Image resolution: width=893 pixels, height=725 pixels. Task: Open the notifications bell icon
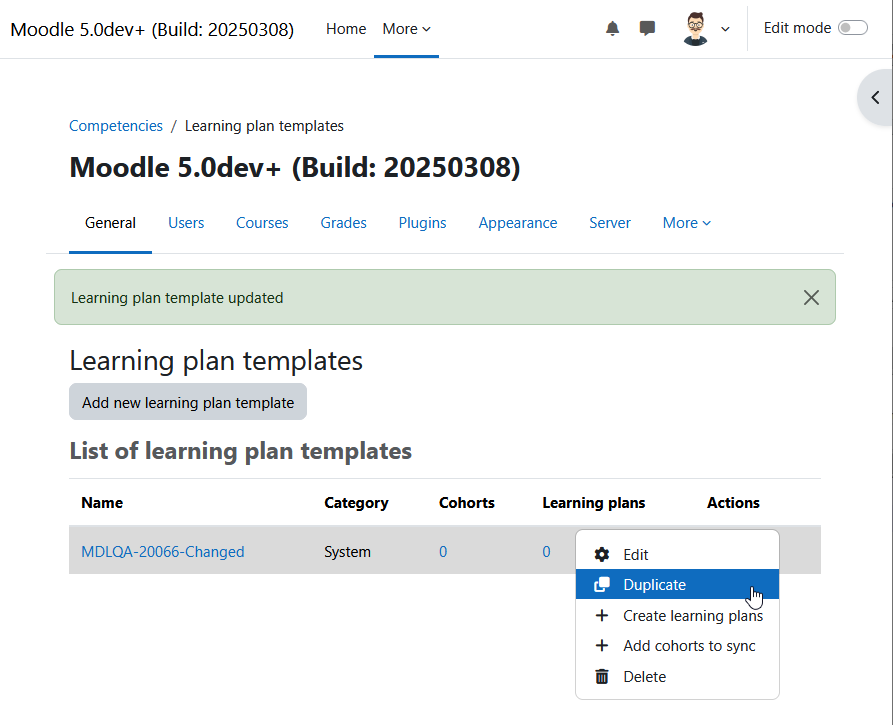pyautogui.click(x=612, y=28)
